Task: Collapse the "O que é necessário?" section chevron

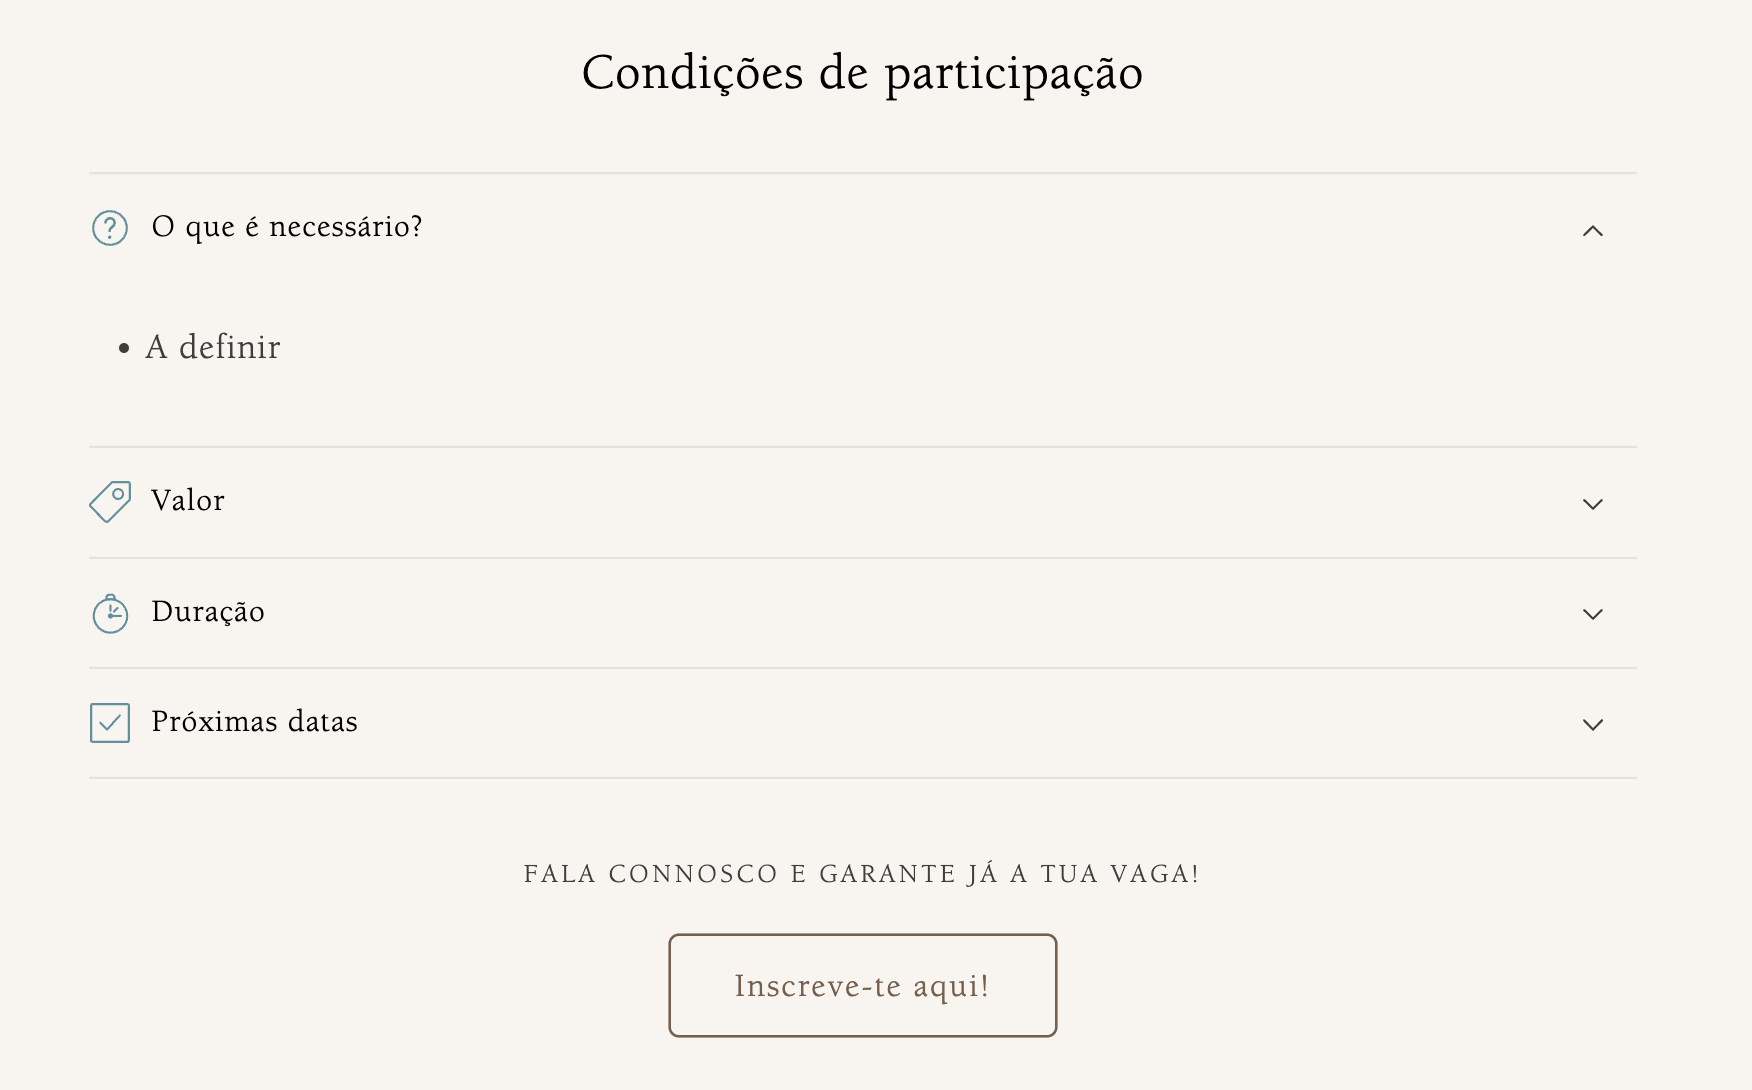Action: point(1593,231)
